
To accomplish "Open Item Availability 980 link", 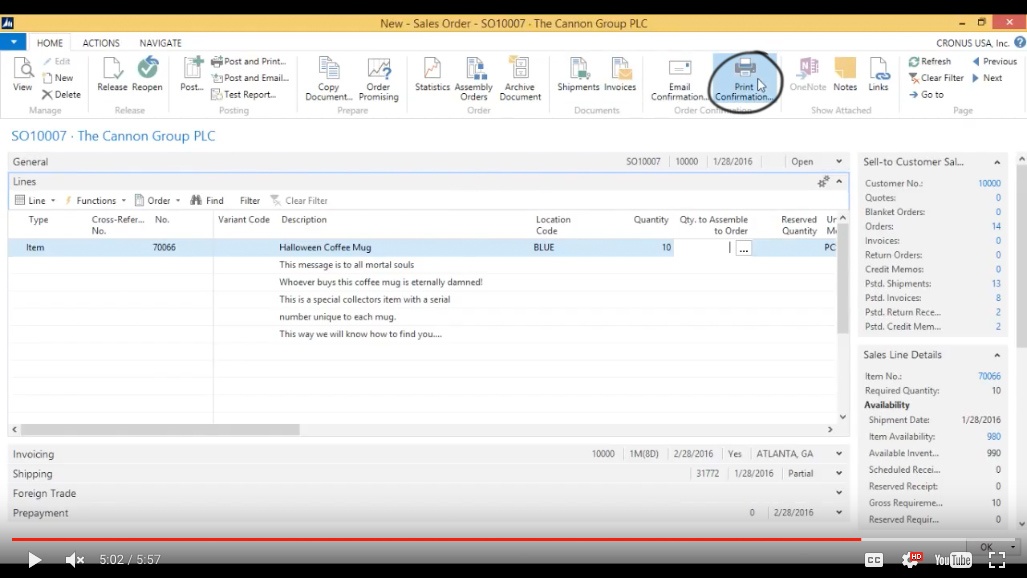I will pos(994,436).
